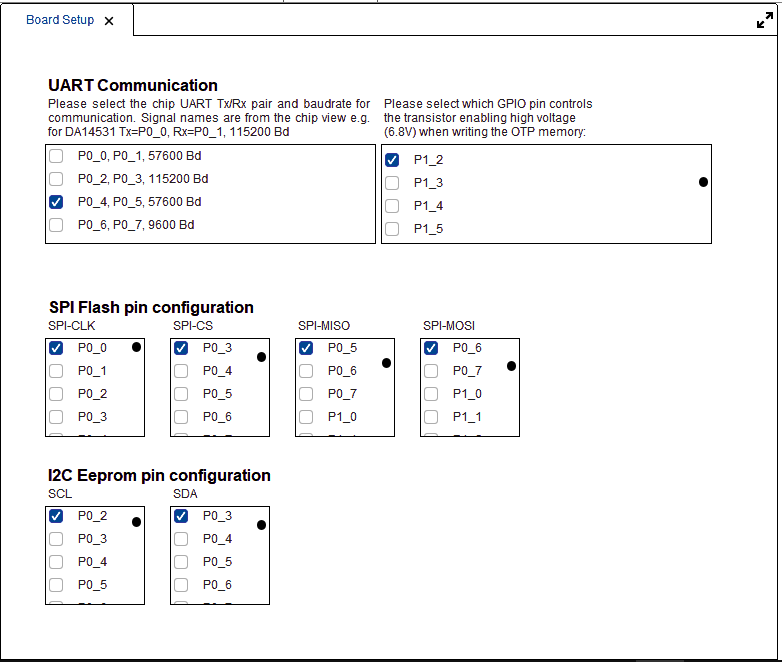Set SPI-MISO to P0_7
Screen dimensions: 782x662
[x=306, y=394]
